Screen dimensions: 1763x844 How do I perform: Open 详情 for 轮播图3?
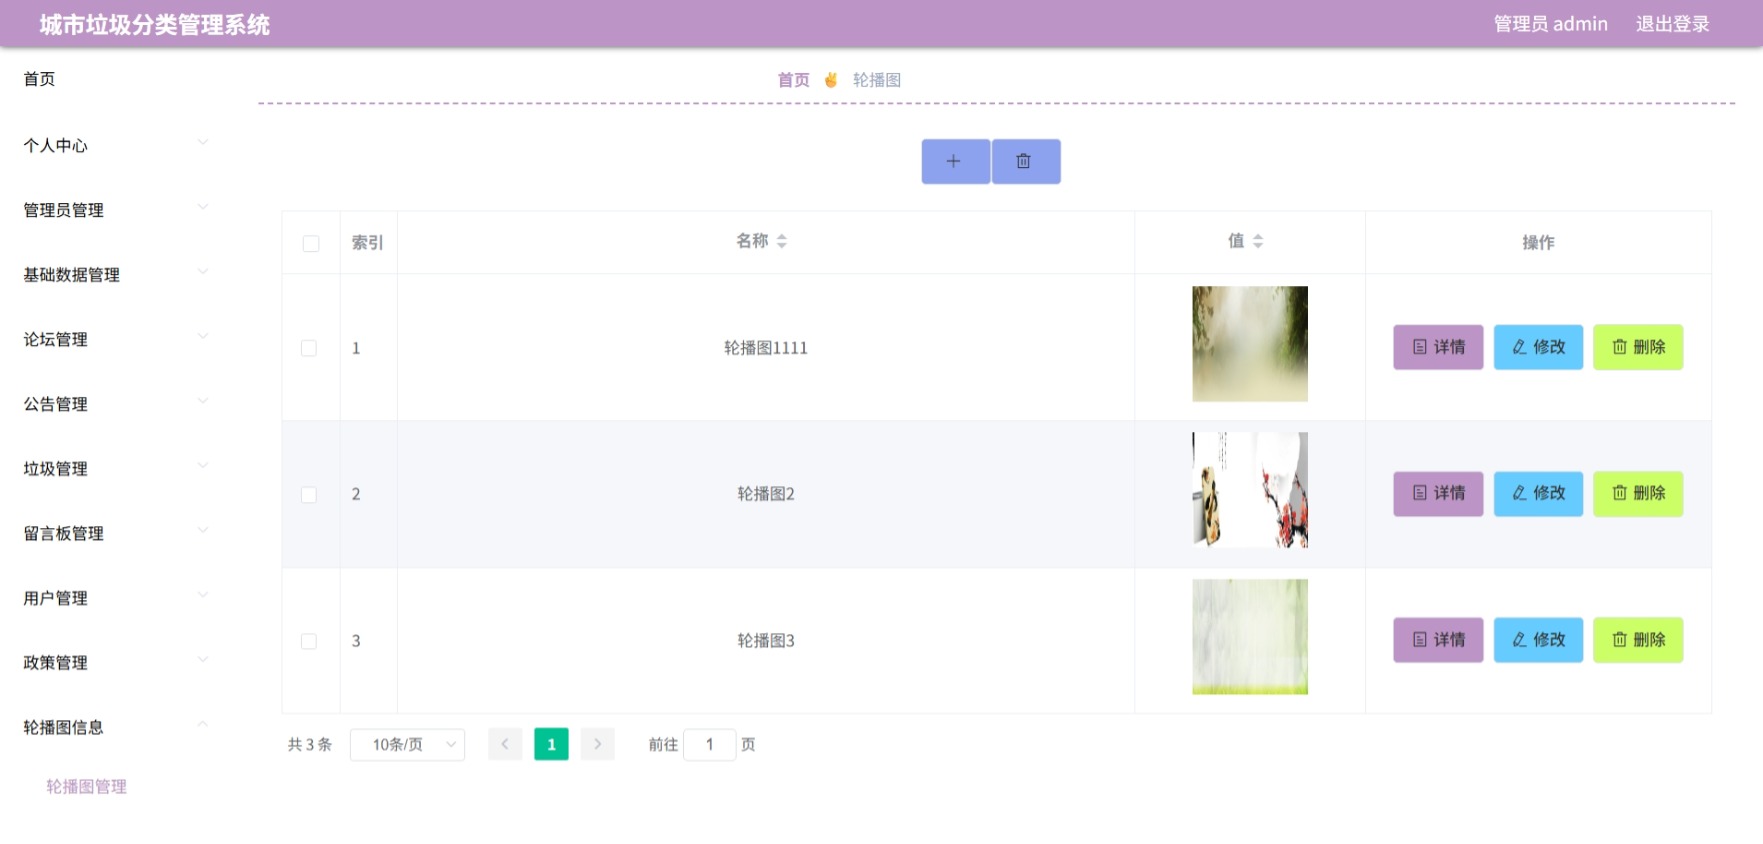tap(1438, 640)
